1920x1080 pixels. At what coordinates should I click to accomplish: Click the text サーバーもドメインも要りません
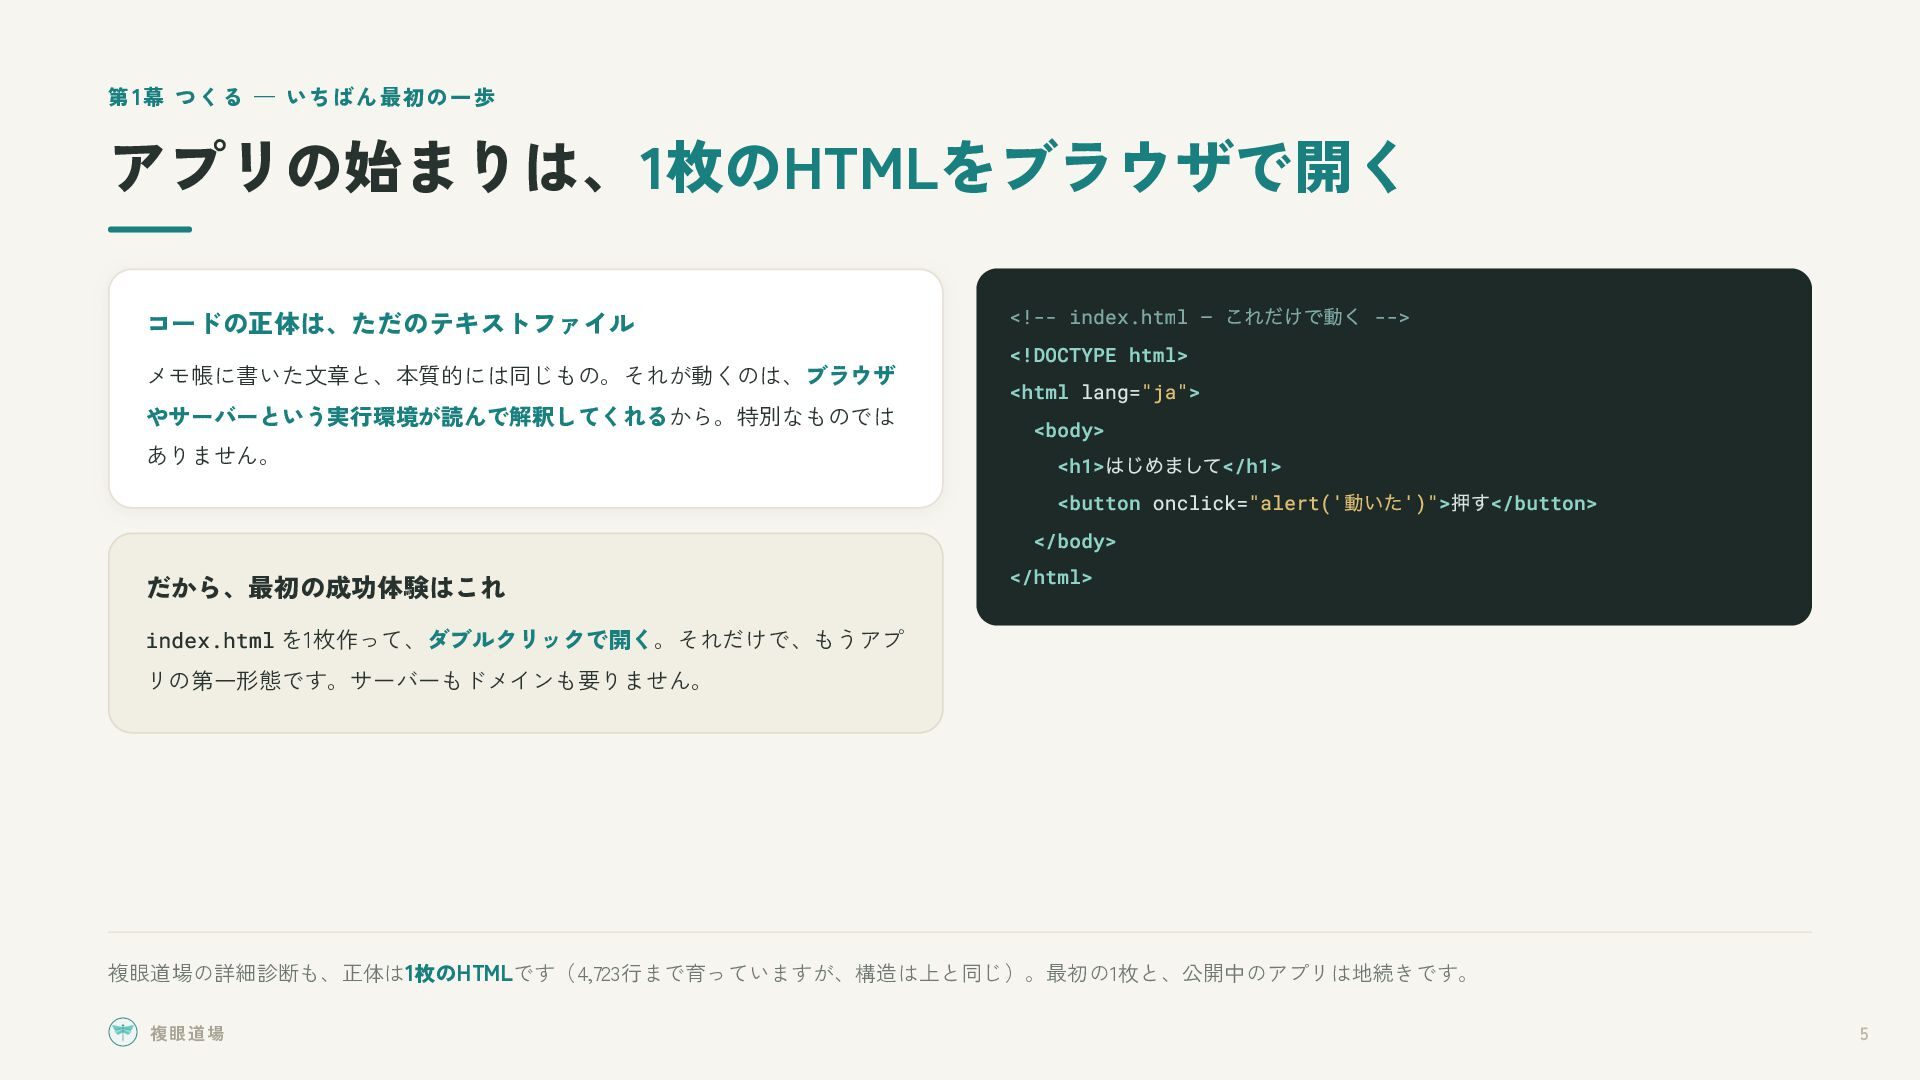pos(527,680)
